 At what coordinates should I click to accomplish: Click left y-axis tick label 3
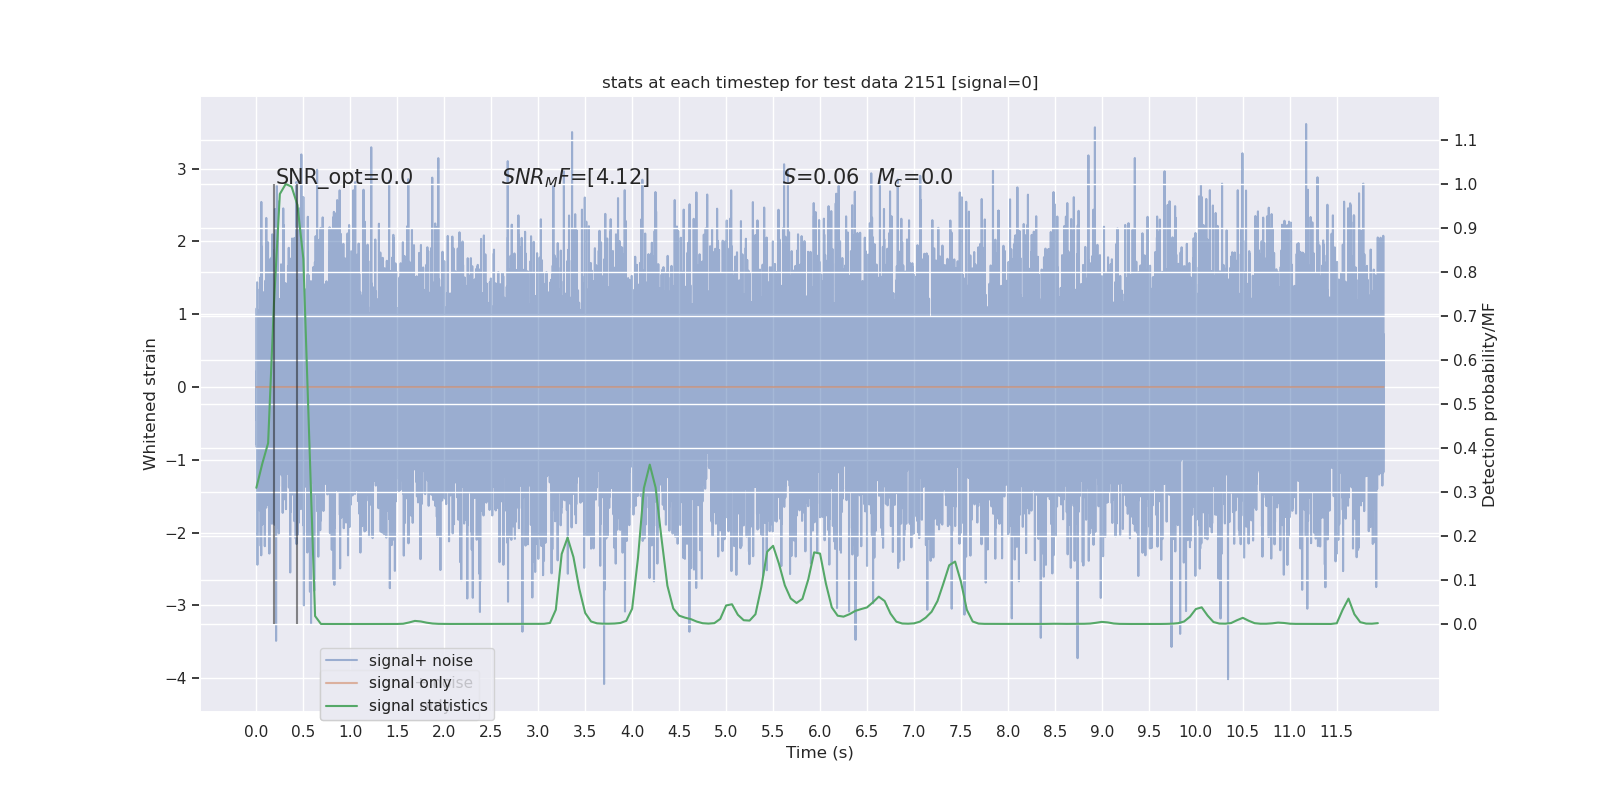tap(182, 169)
